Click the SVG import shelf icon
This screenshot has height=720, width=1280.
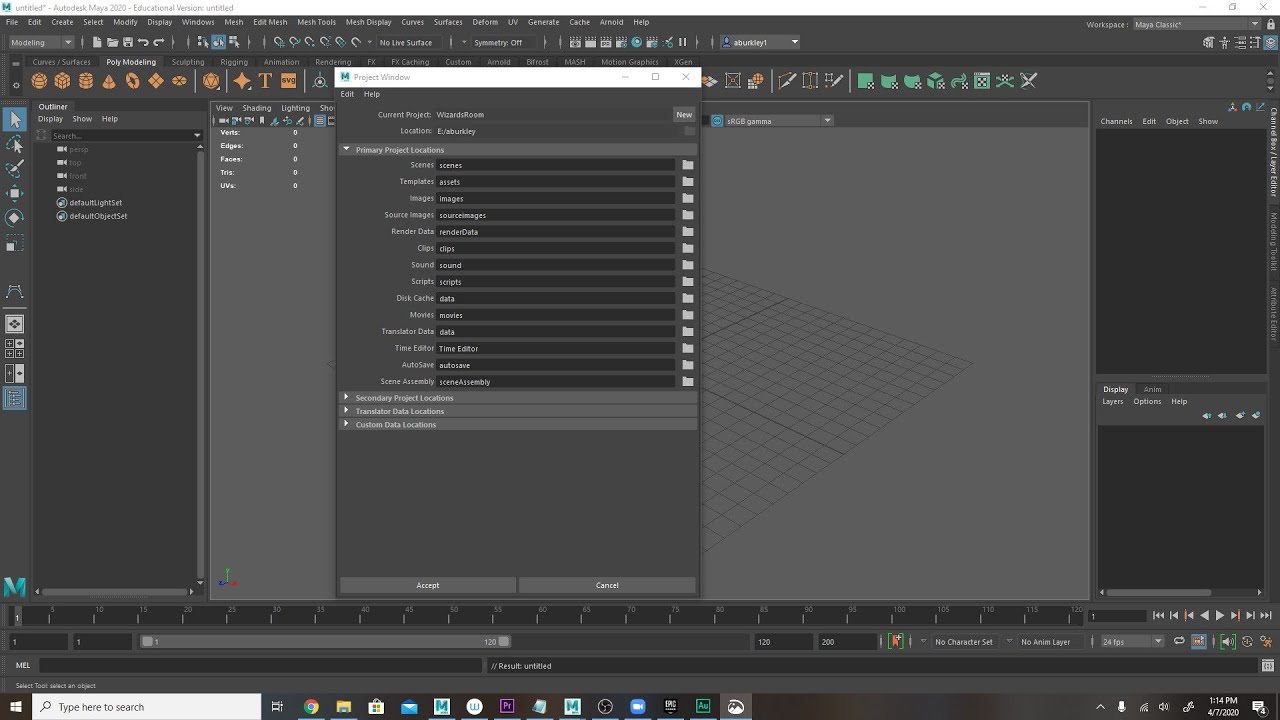[288, 81]
